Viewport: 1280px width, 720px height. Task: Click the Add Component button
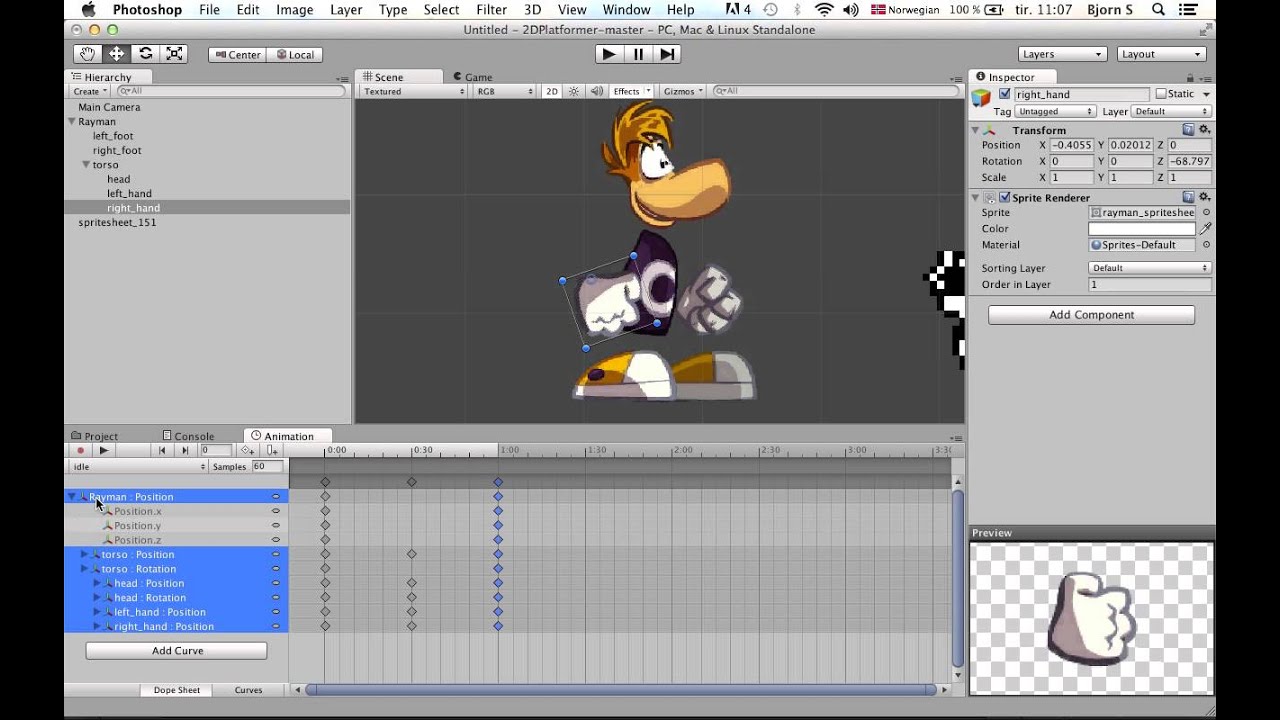point(1091,314)
